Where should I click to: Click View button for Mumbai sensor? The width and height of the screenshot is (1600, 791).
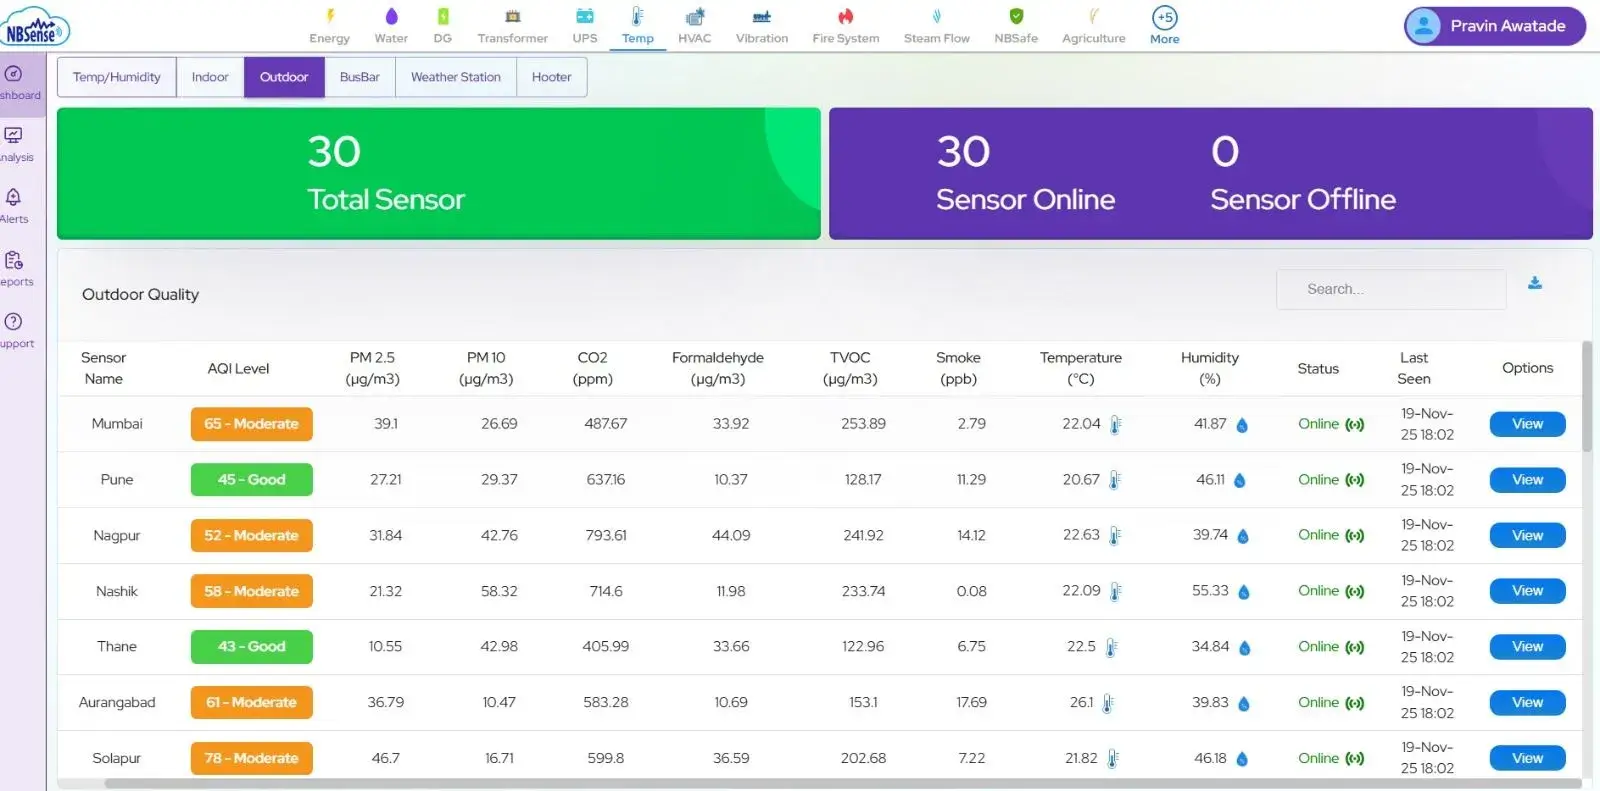(1527, 424)
